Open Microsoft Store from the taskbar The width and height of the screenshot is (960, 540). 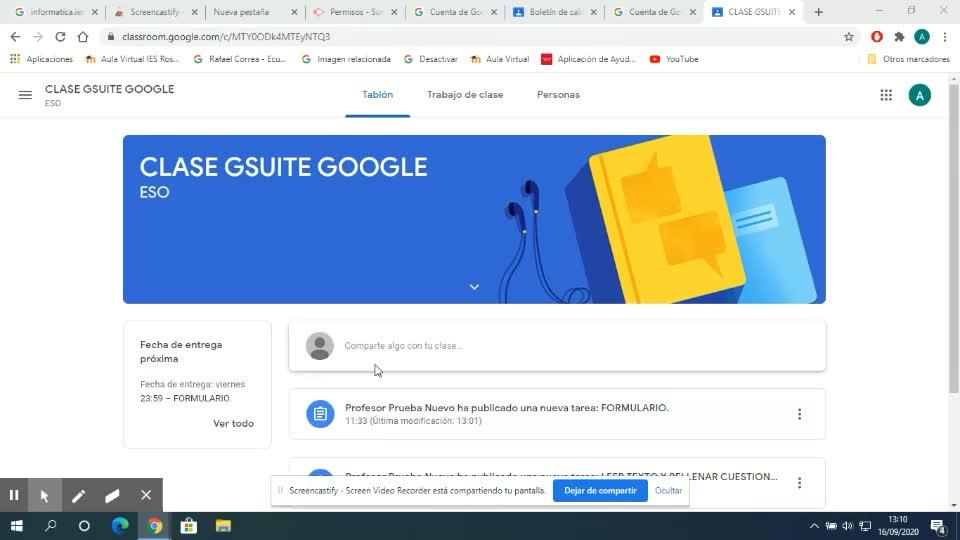pos(189,526)
